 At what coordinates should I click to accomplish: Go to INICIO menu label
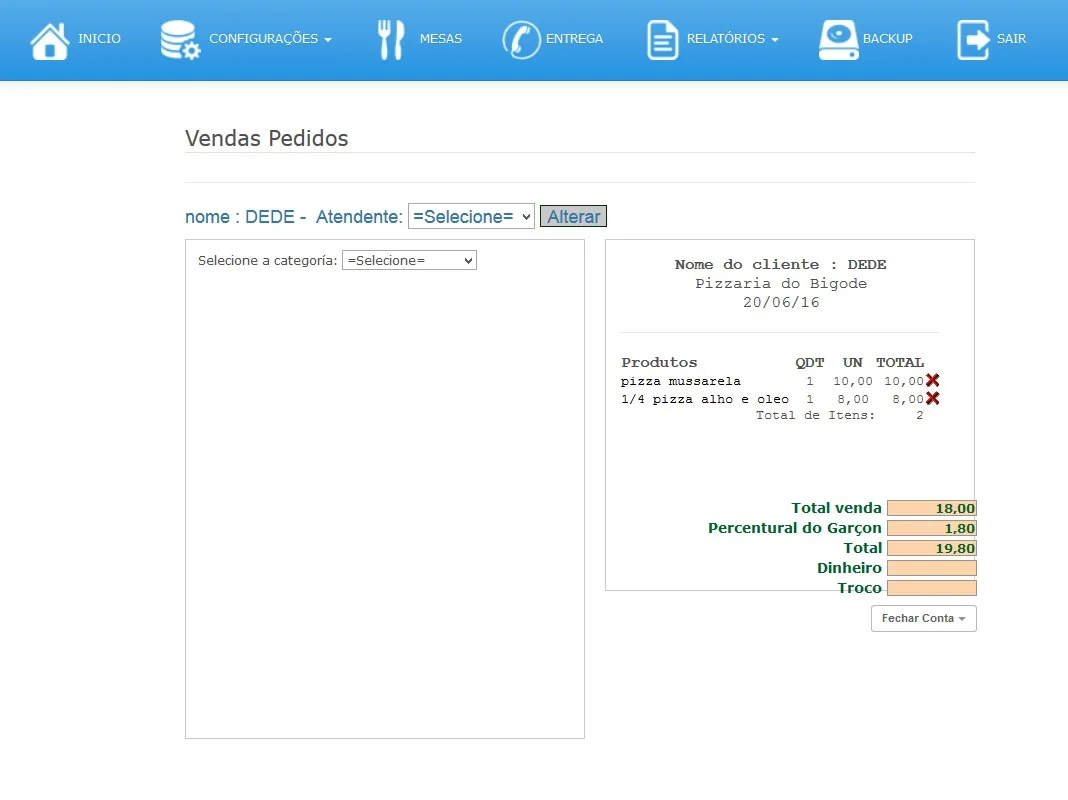(x=99, y=39)
